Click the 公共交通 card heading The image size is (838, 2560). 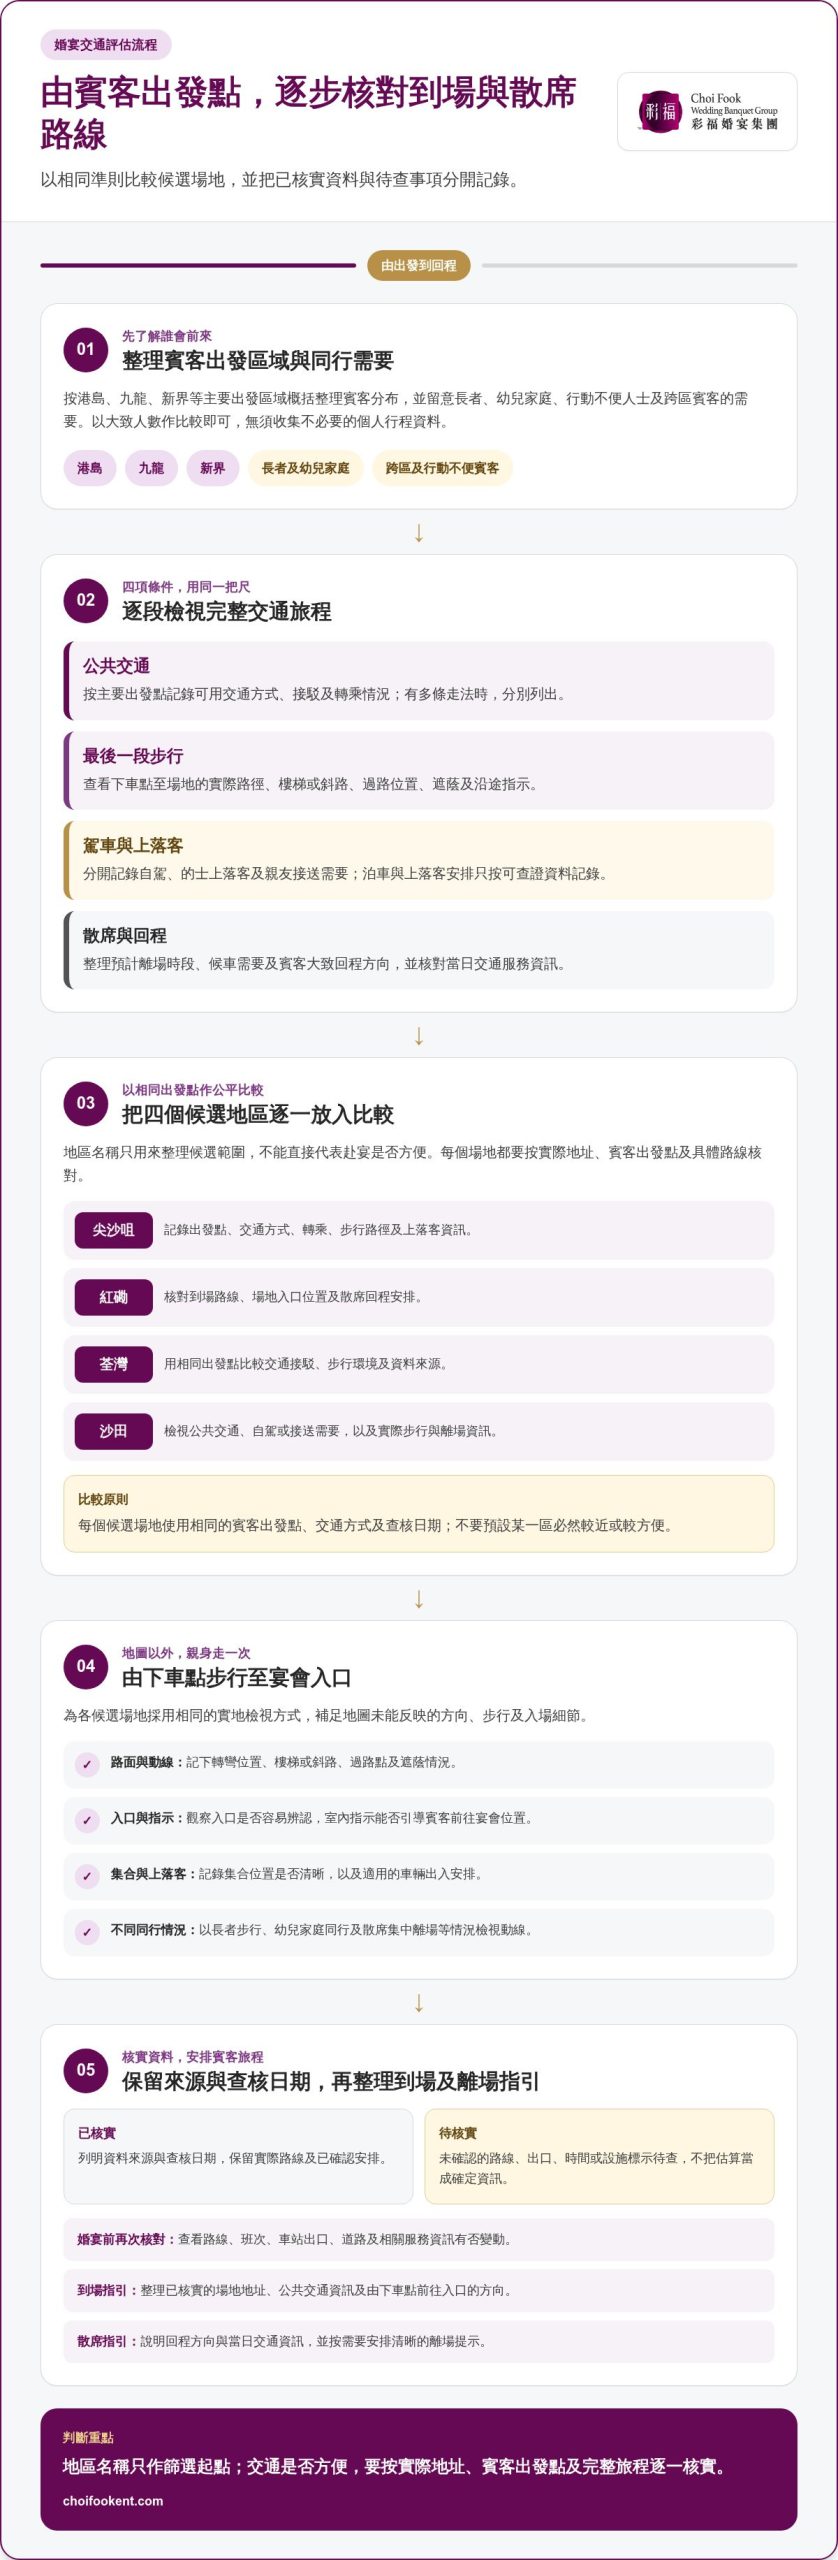click(116, 666)
